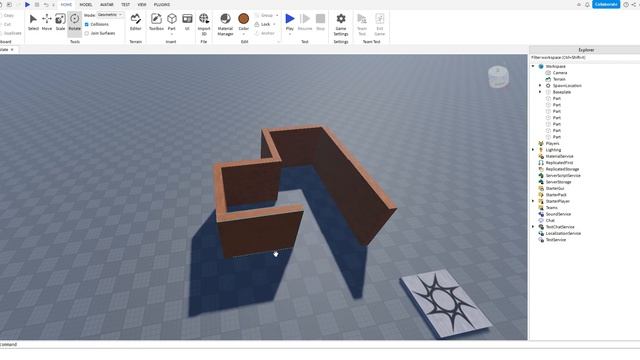Select the Workspace globe icon in Explorer
The width and height of the screenshot is (640, 360).
pos(541,66)
